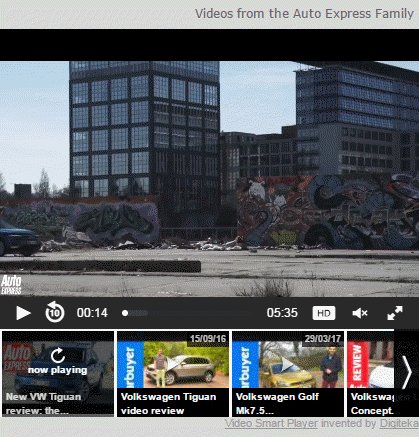Click the video progress bar handle
The height and width of the screenshot is (437, 419).
click(125, 313)
